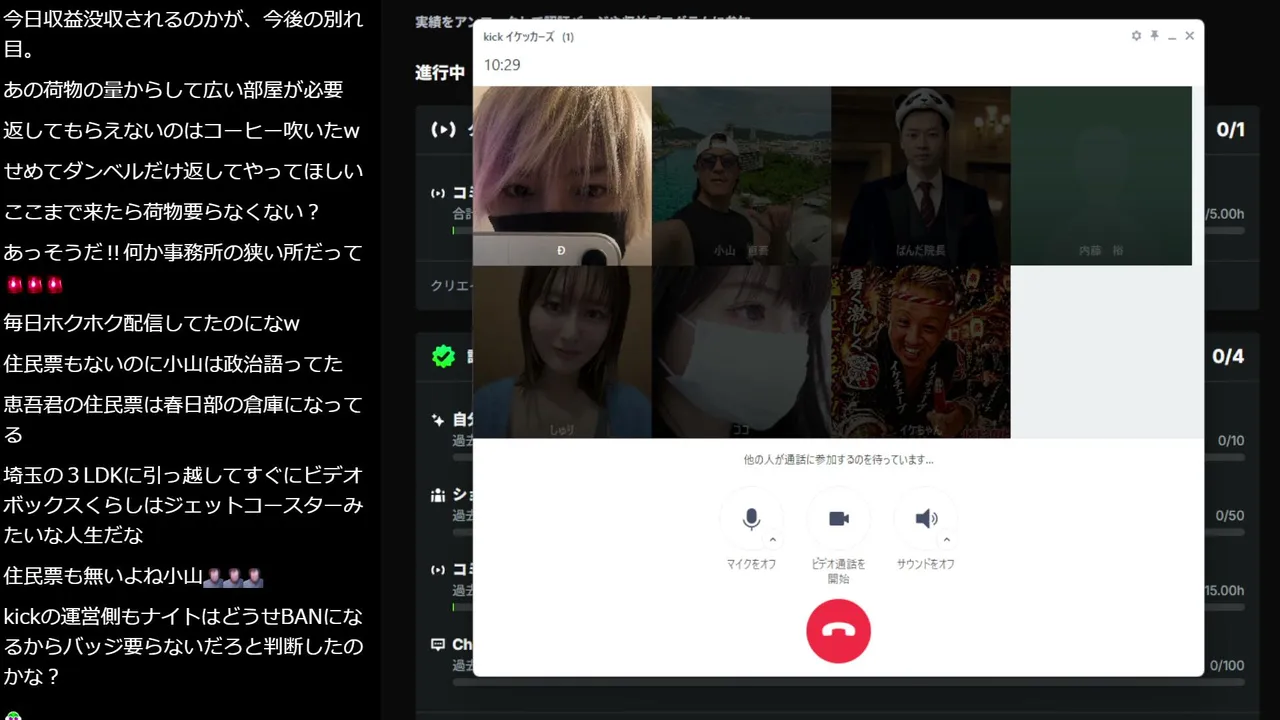Pin the call window on top
Image resolution: width=1280 pixels, height=720 pixels.
[1154, 36]
